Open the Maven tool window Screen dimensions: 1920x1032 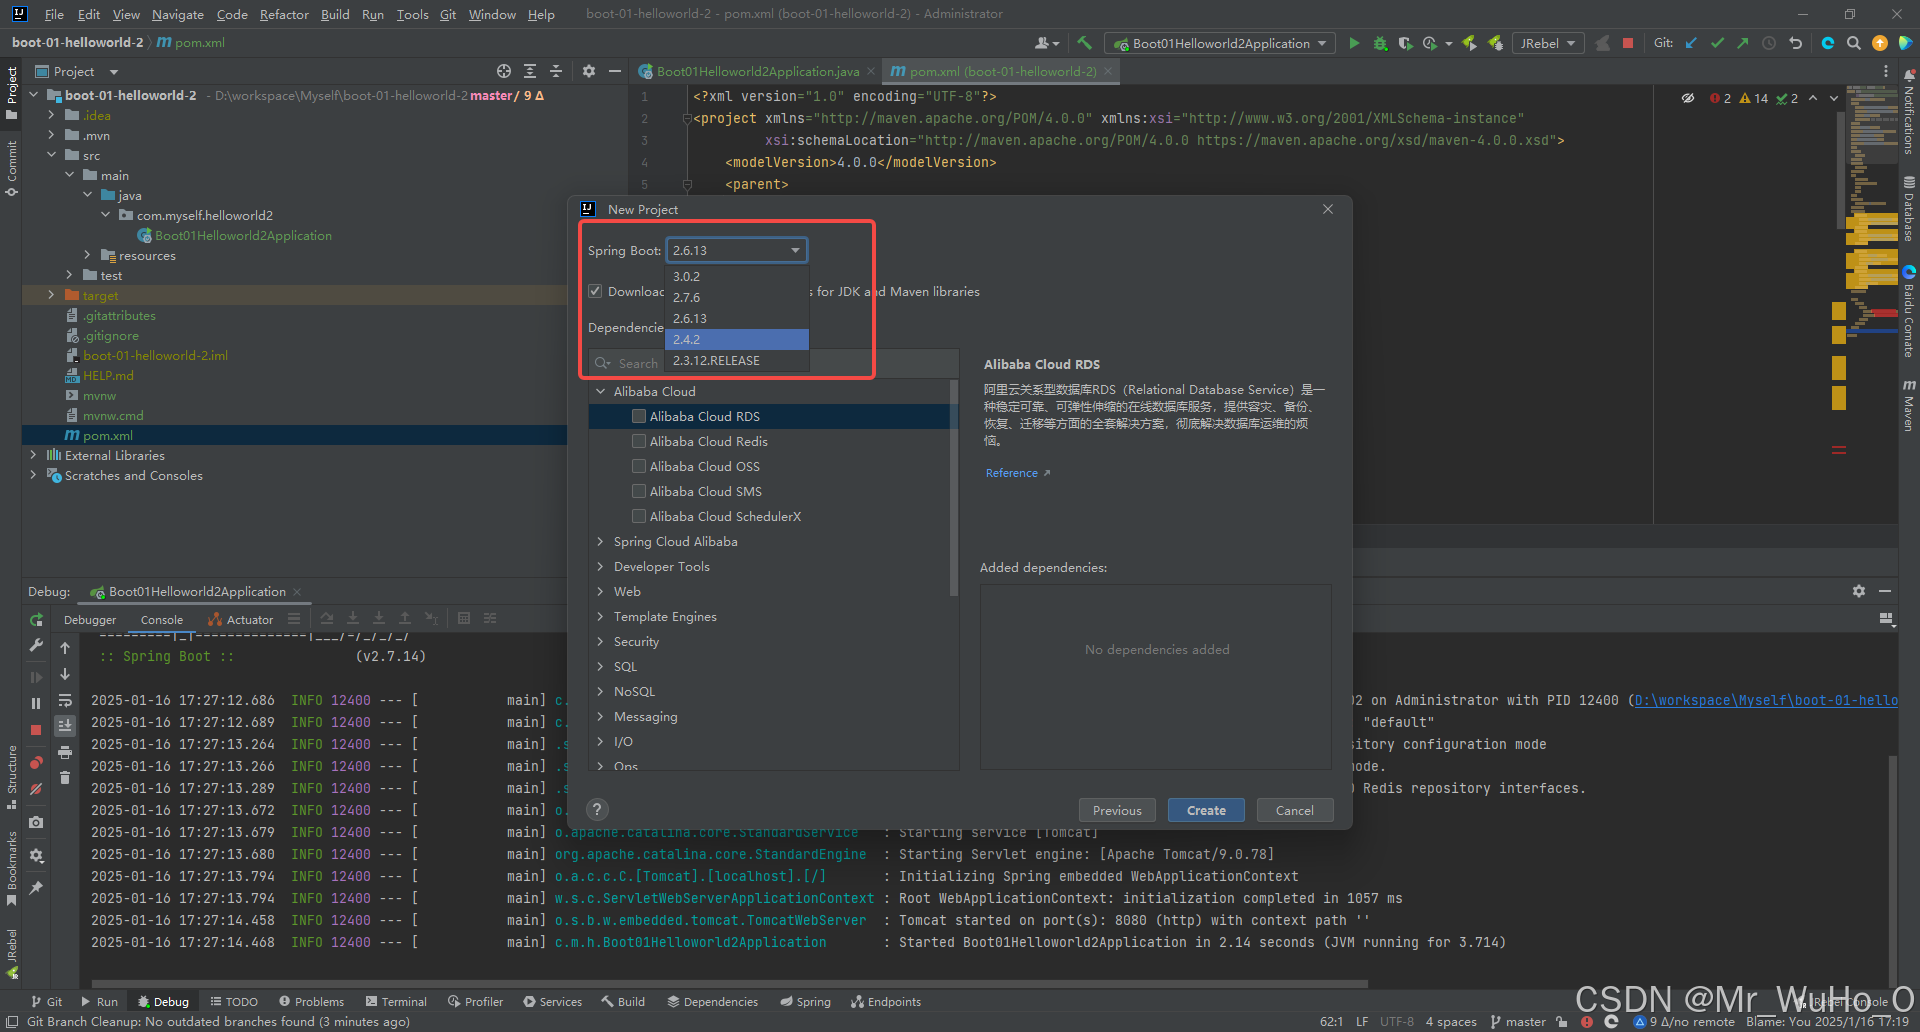pos(1909,406)
